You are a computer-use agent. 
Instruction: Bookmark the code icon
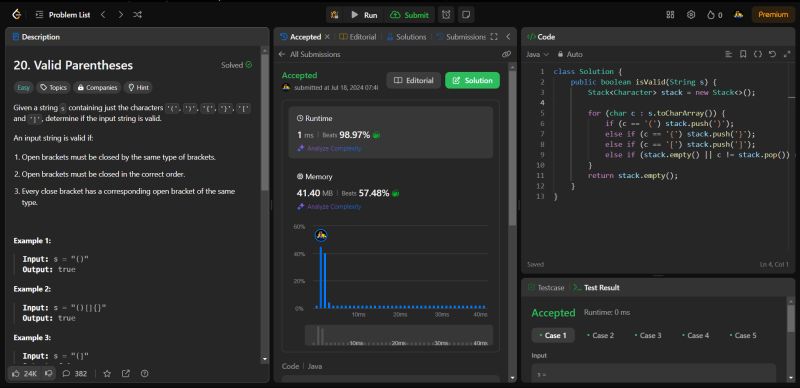(743, 54)
